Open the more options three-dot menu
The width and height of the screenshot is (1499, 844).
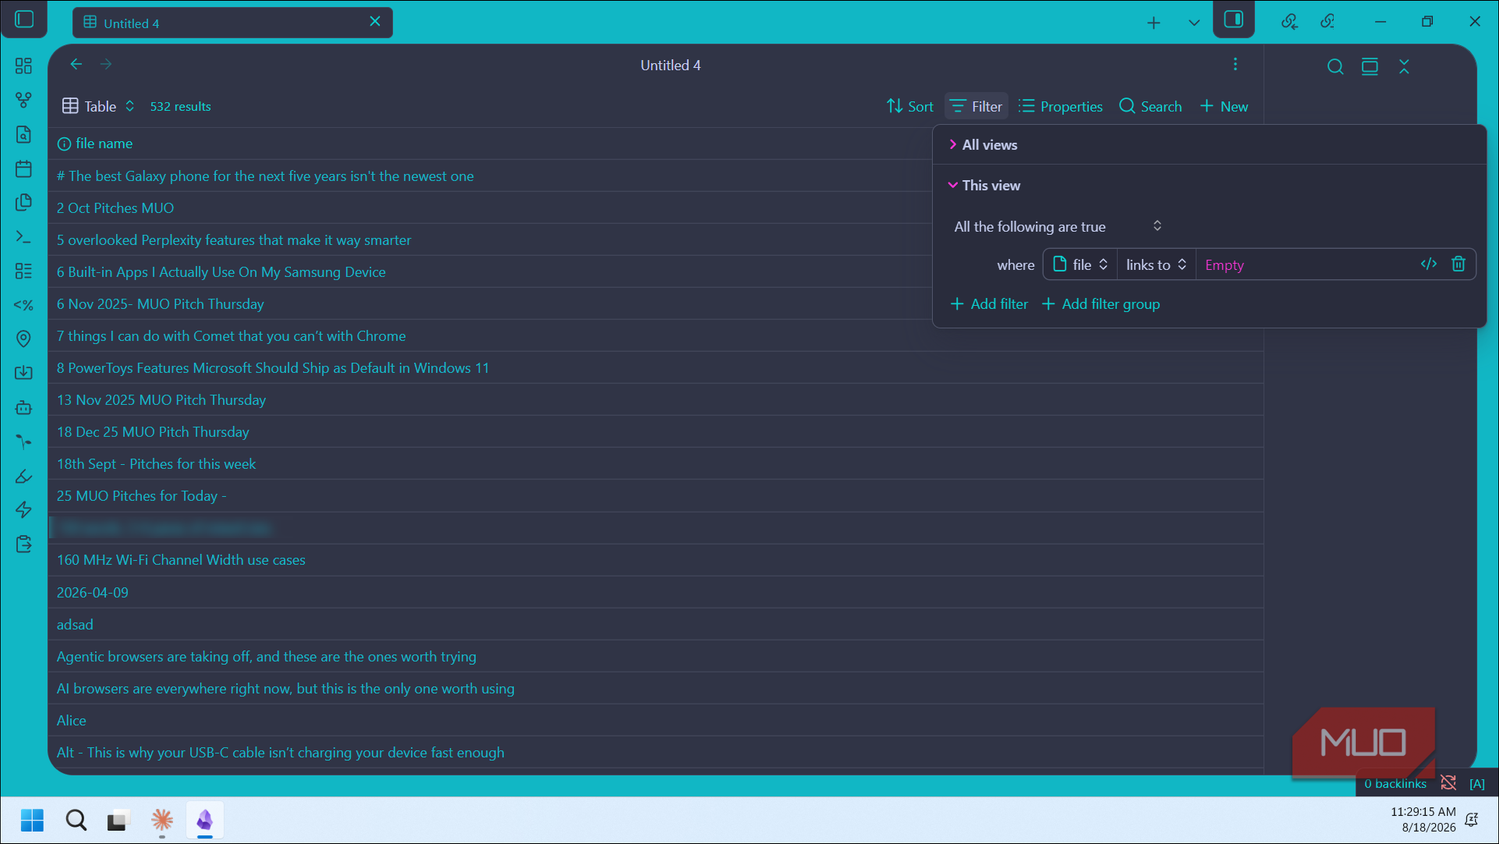(1235, 64)
